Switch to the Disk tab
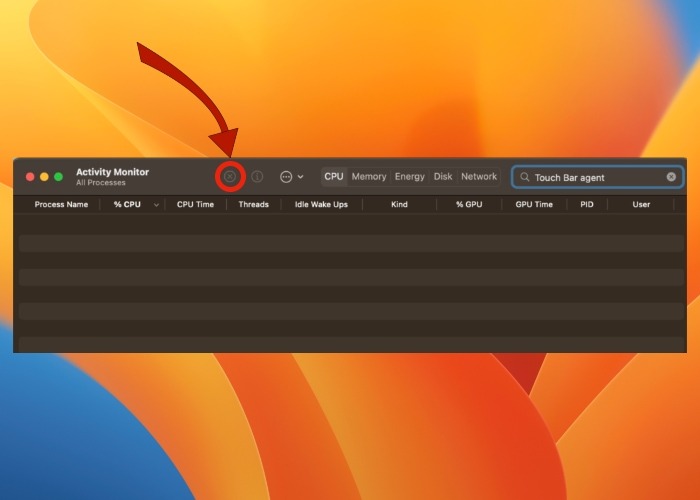Screen dimensions: 700x500 443,176
